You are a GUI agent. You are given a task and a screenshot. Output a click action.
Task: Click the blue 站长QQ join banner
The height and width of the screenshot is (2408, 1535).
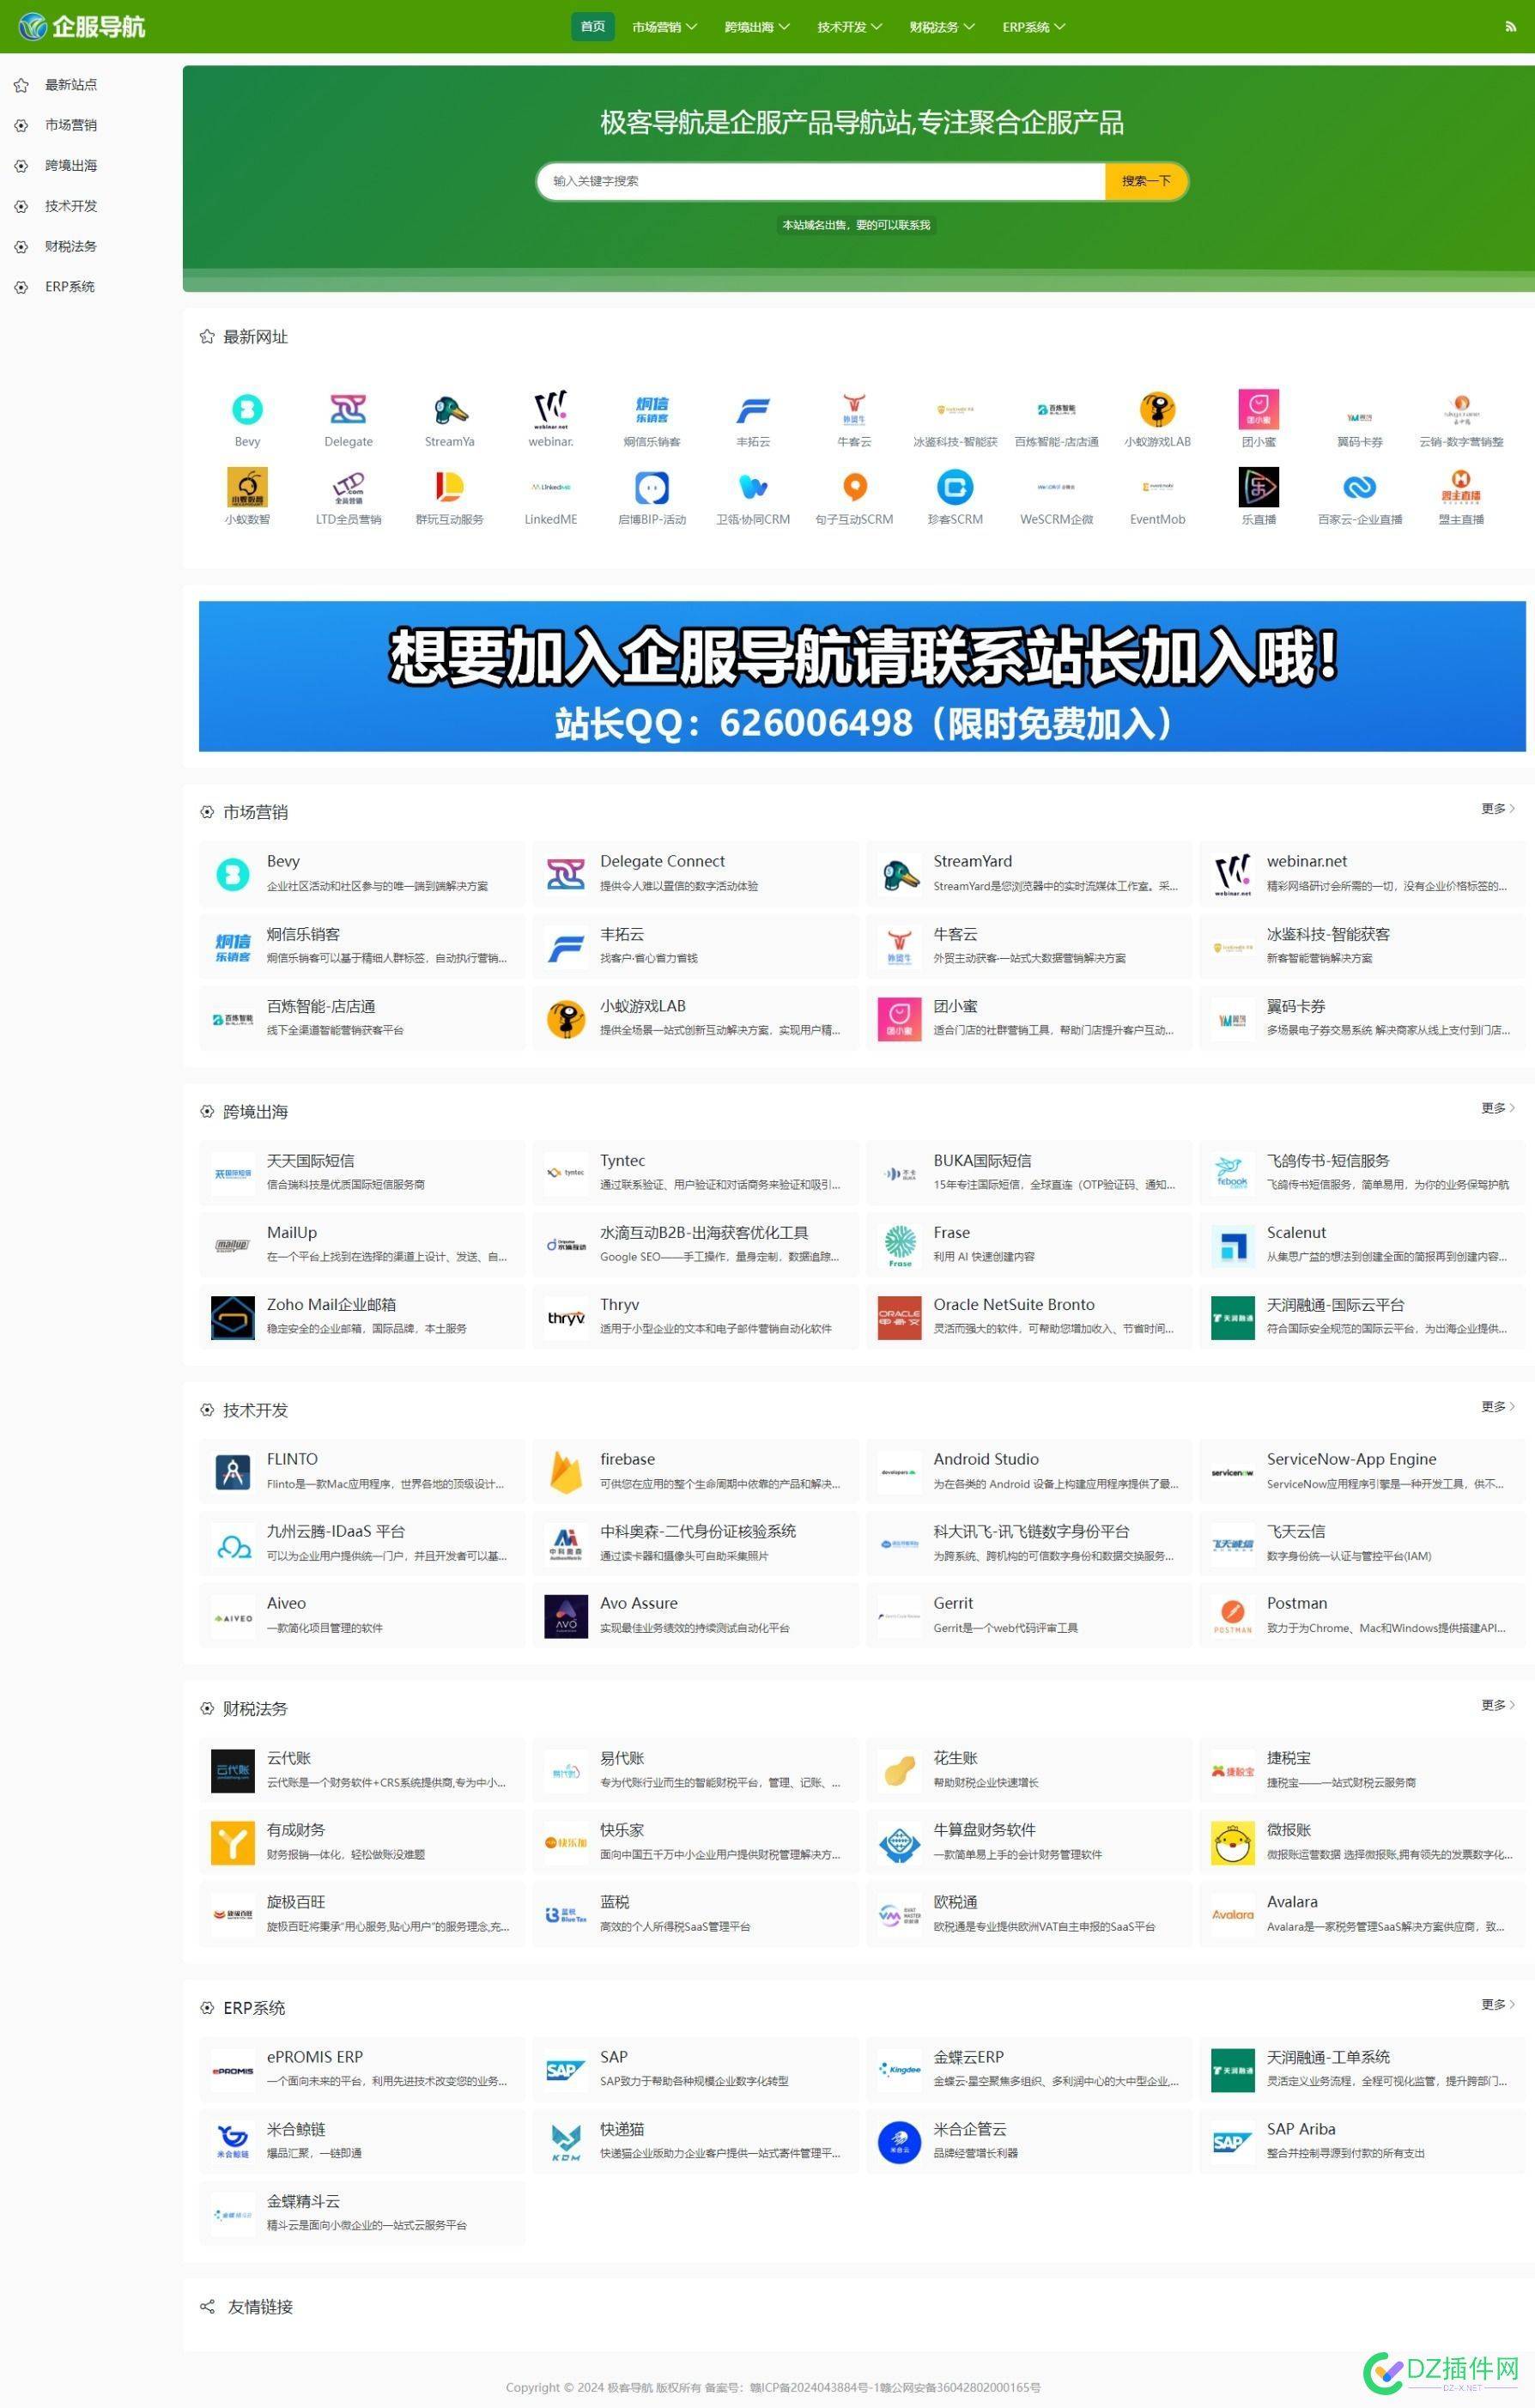click(862, 676)
